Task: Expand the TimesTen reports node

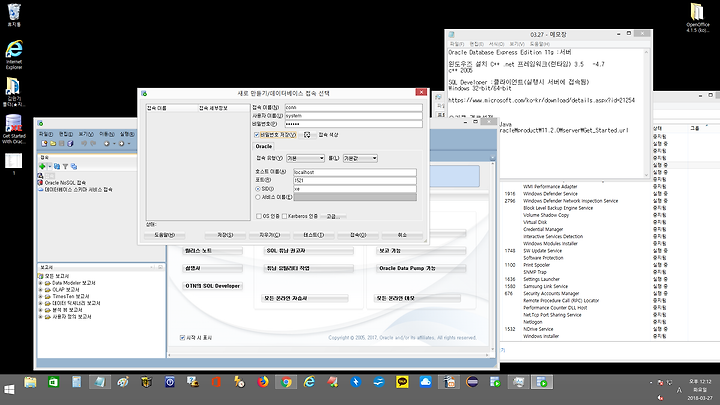Action: (40, 297)
